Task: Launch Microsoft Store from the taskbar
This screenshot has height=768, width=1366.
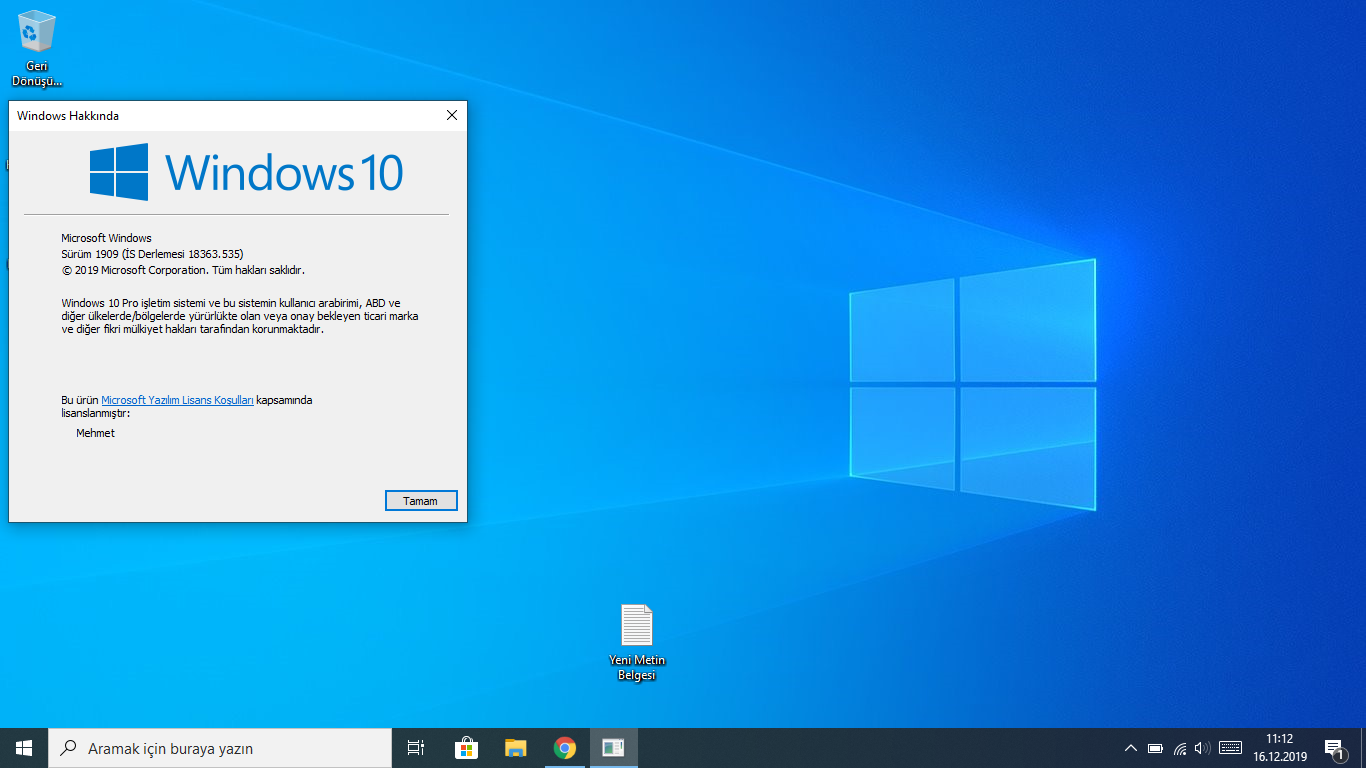Action: click(x=466, y=748)
